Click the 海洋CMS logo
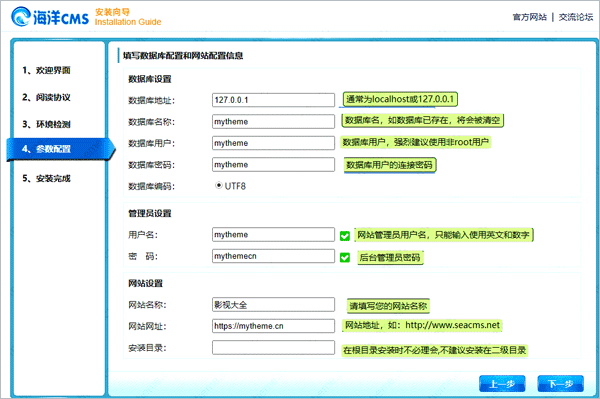600x399 pixels. point(50,17)
